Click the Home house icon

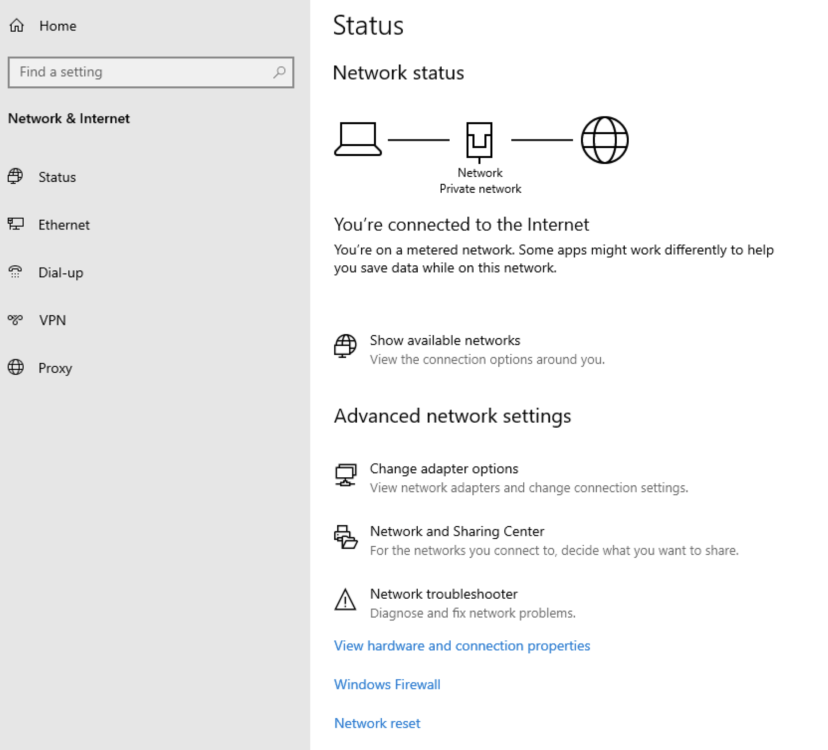click(16, 25)
